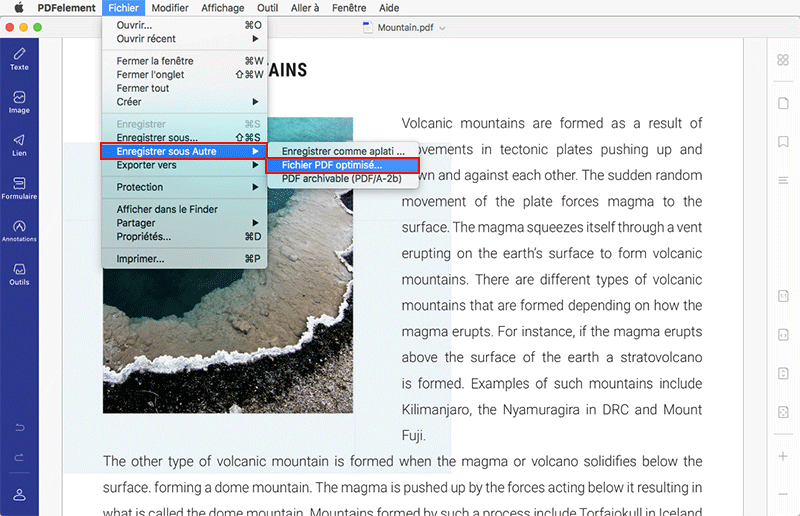Open the Formulaire tool in sidebar
The width and height of the screenshot is (800, 516).
tap(19, 188)
